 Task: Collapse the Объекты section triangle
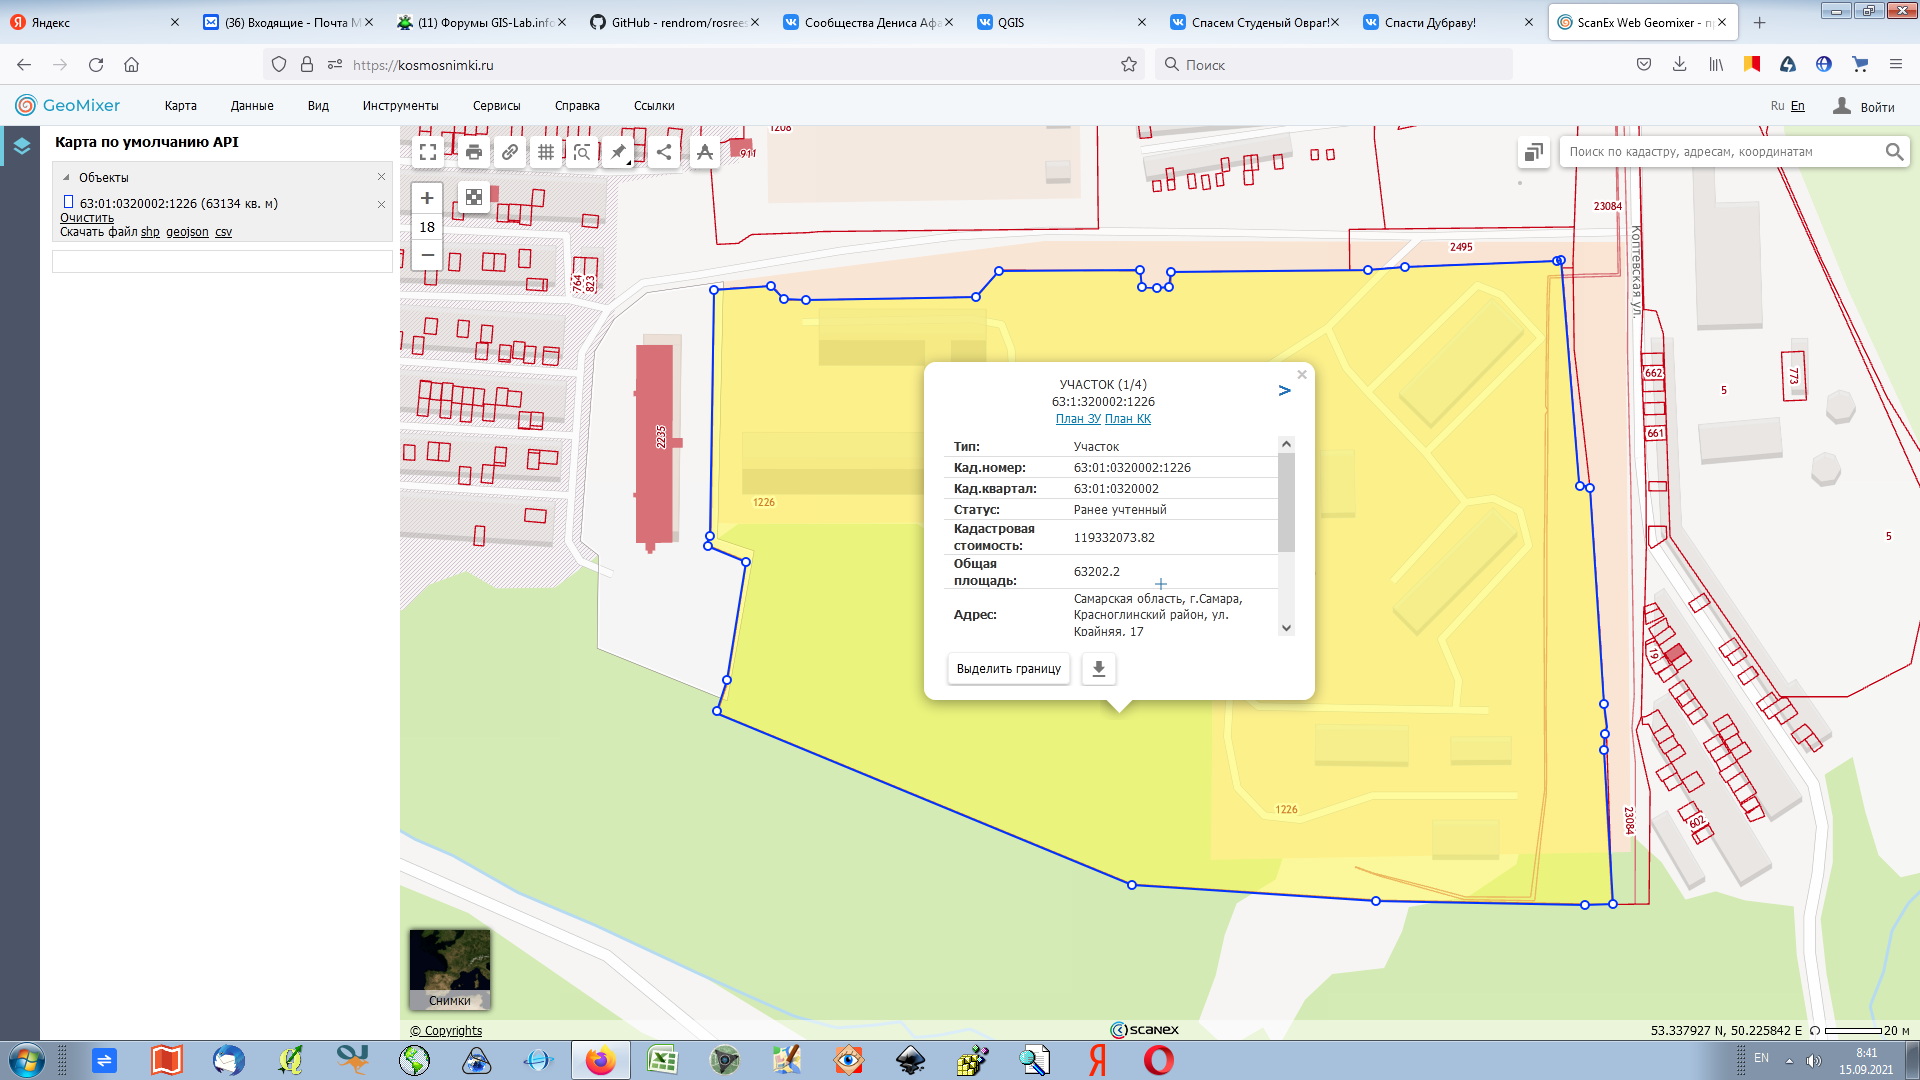pyautogui.click(x=66, y=177)
